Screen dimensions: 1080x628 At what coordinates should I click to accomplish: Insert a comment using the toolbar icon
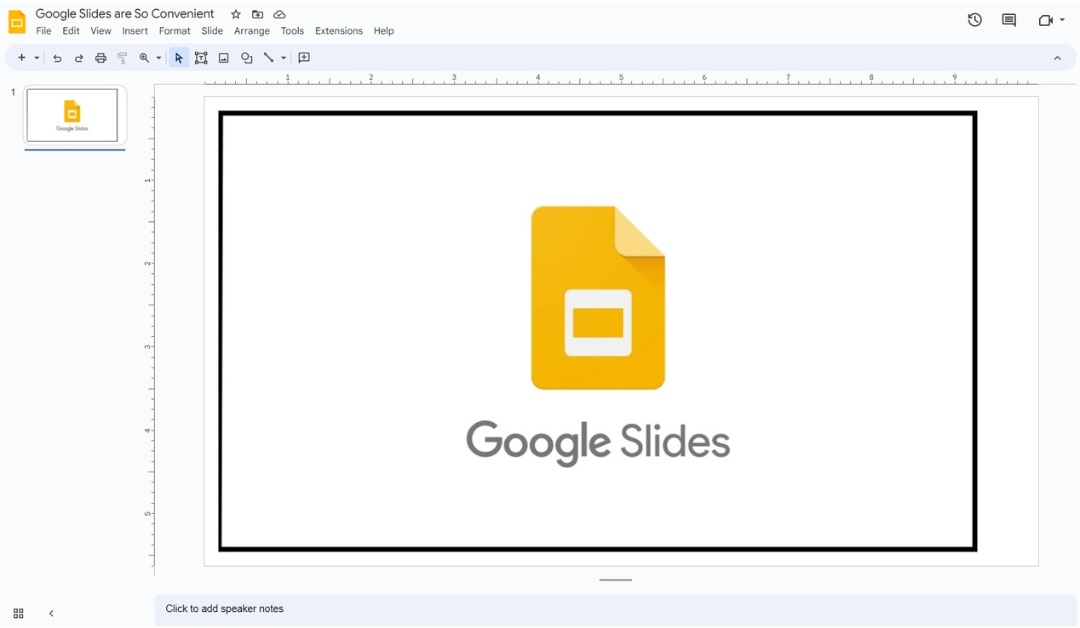click(304, 57)
